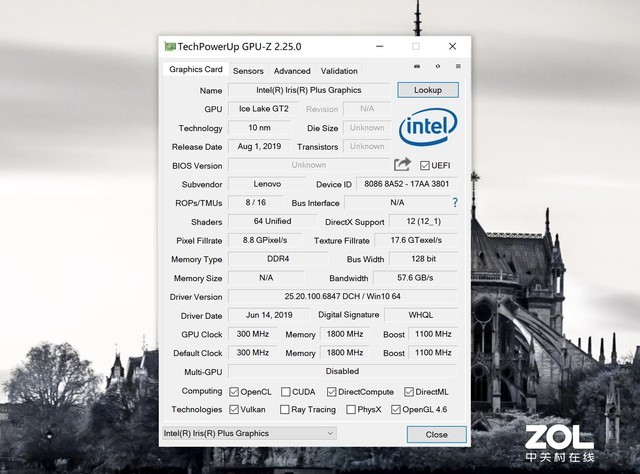
Task: Click the Lookup button
Action: pyautogui.click(x=428, y=90)
